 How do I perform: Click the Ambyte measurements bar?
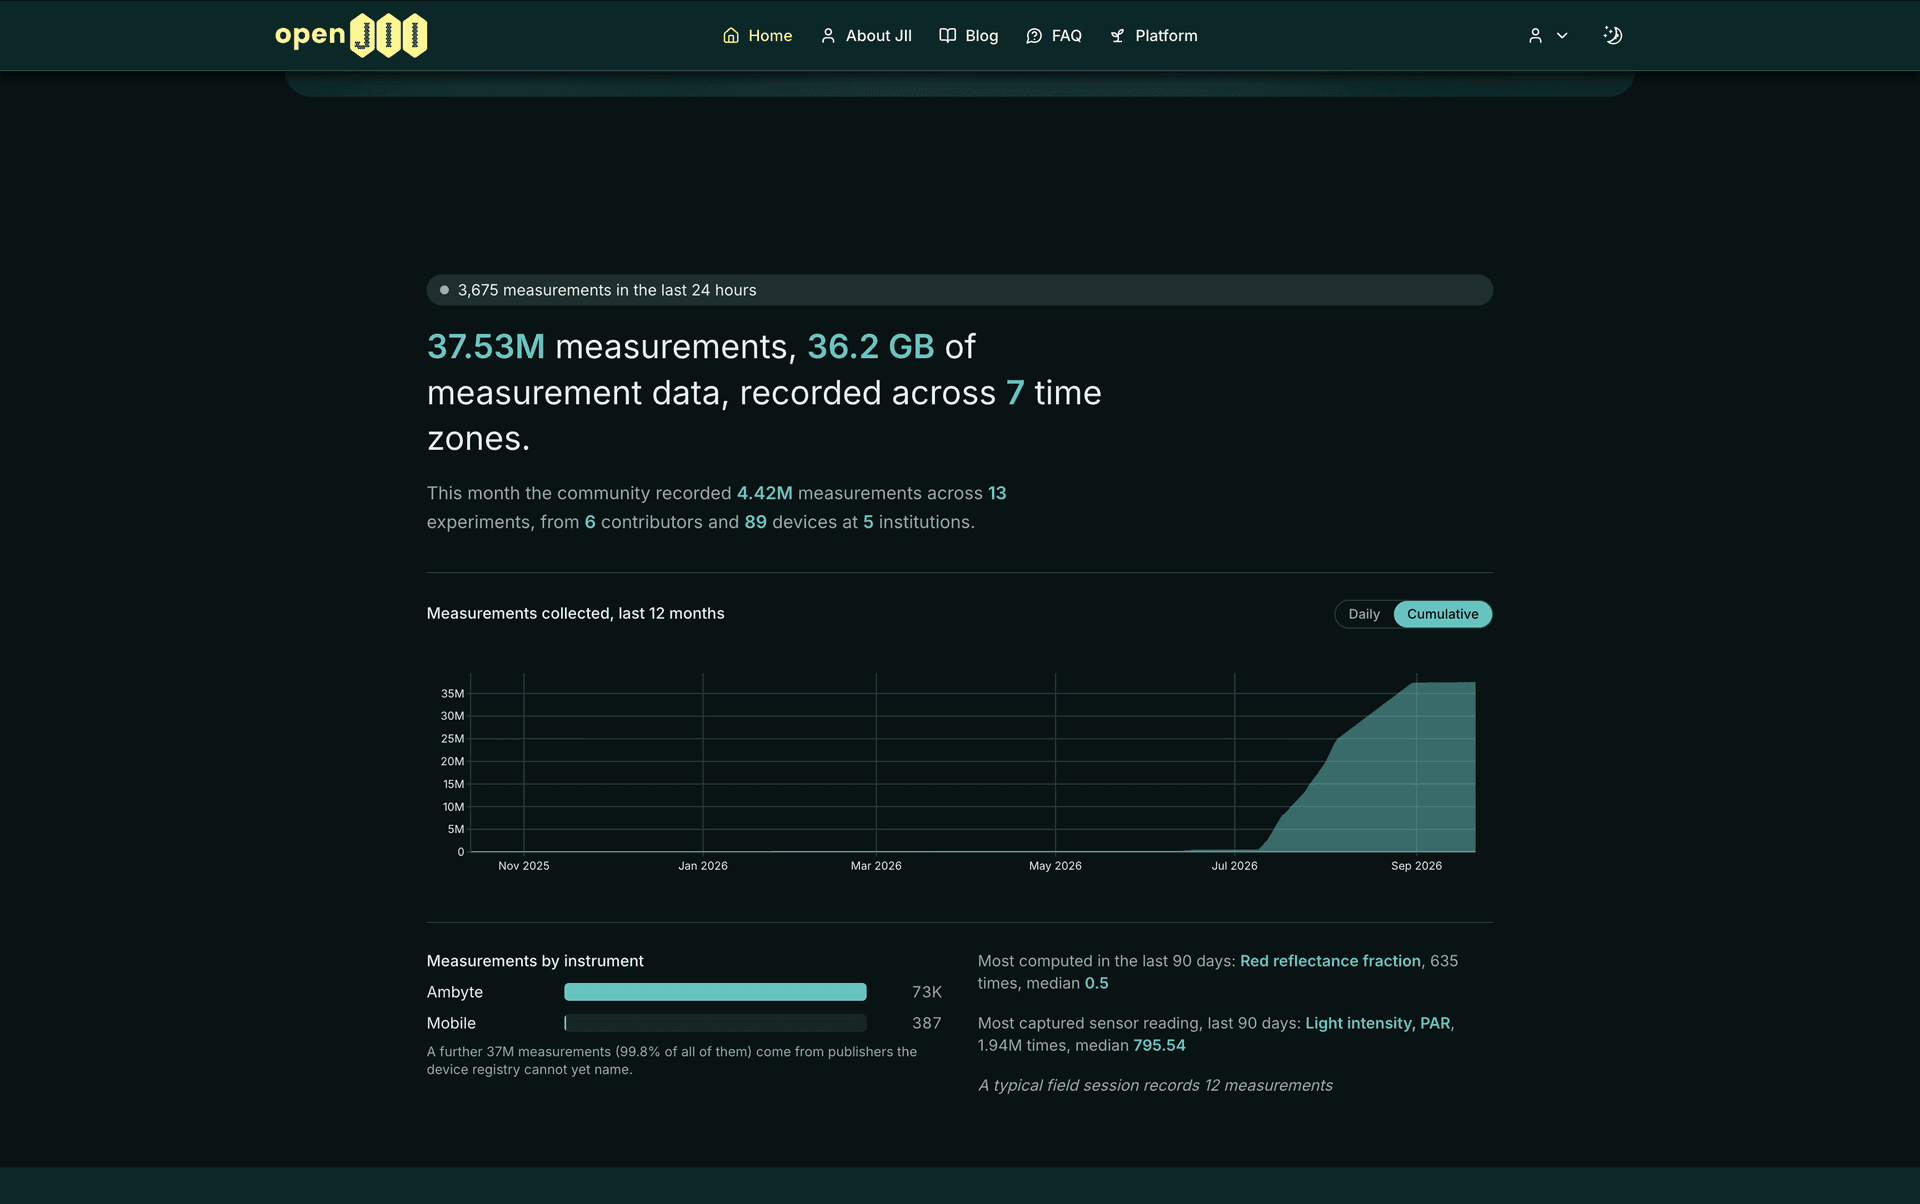click(715, 992)
